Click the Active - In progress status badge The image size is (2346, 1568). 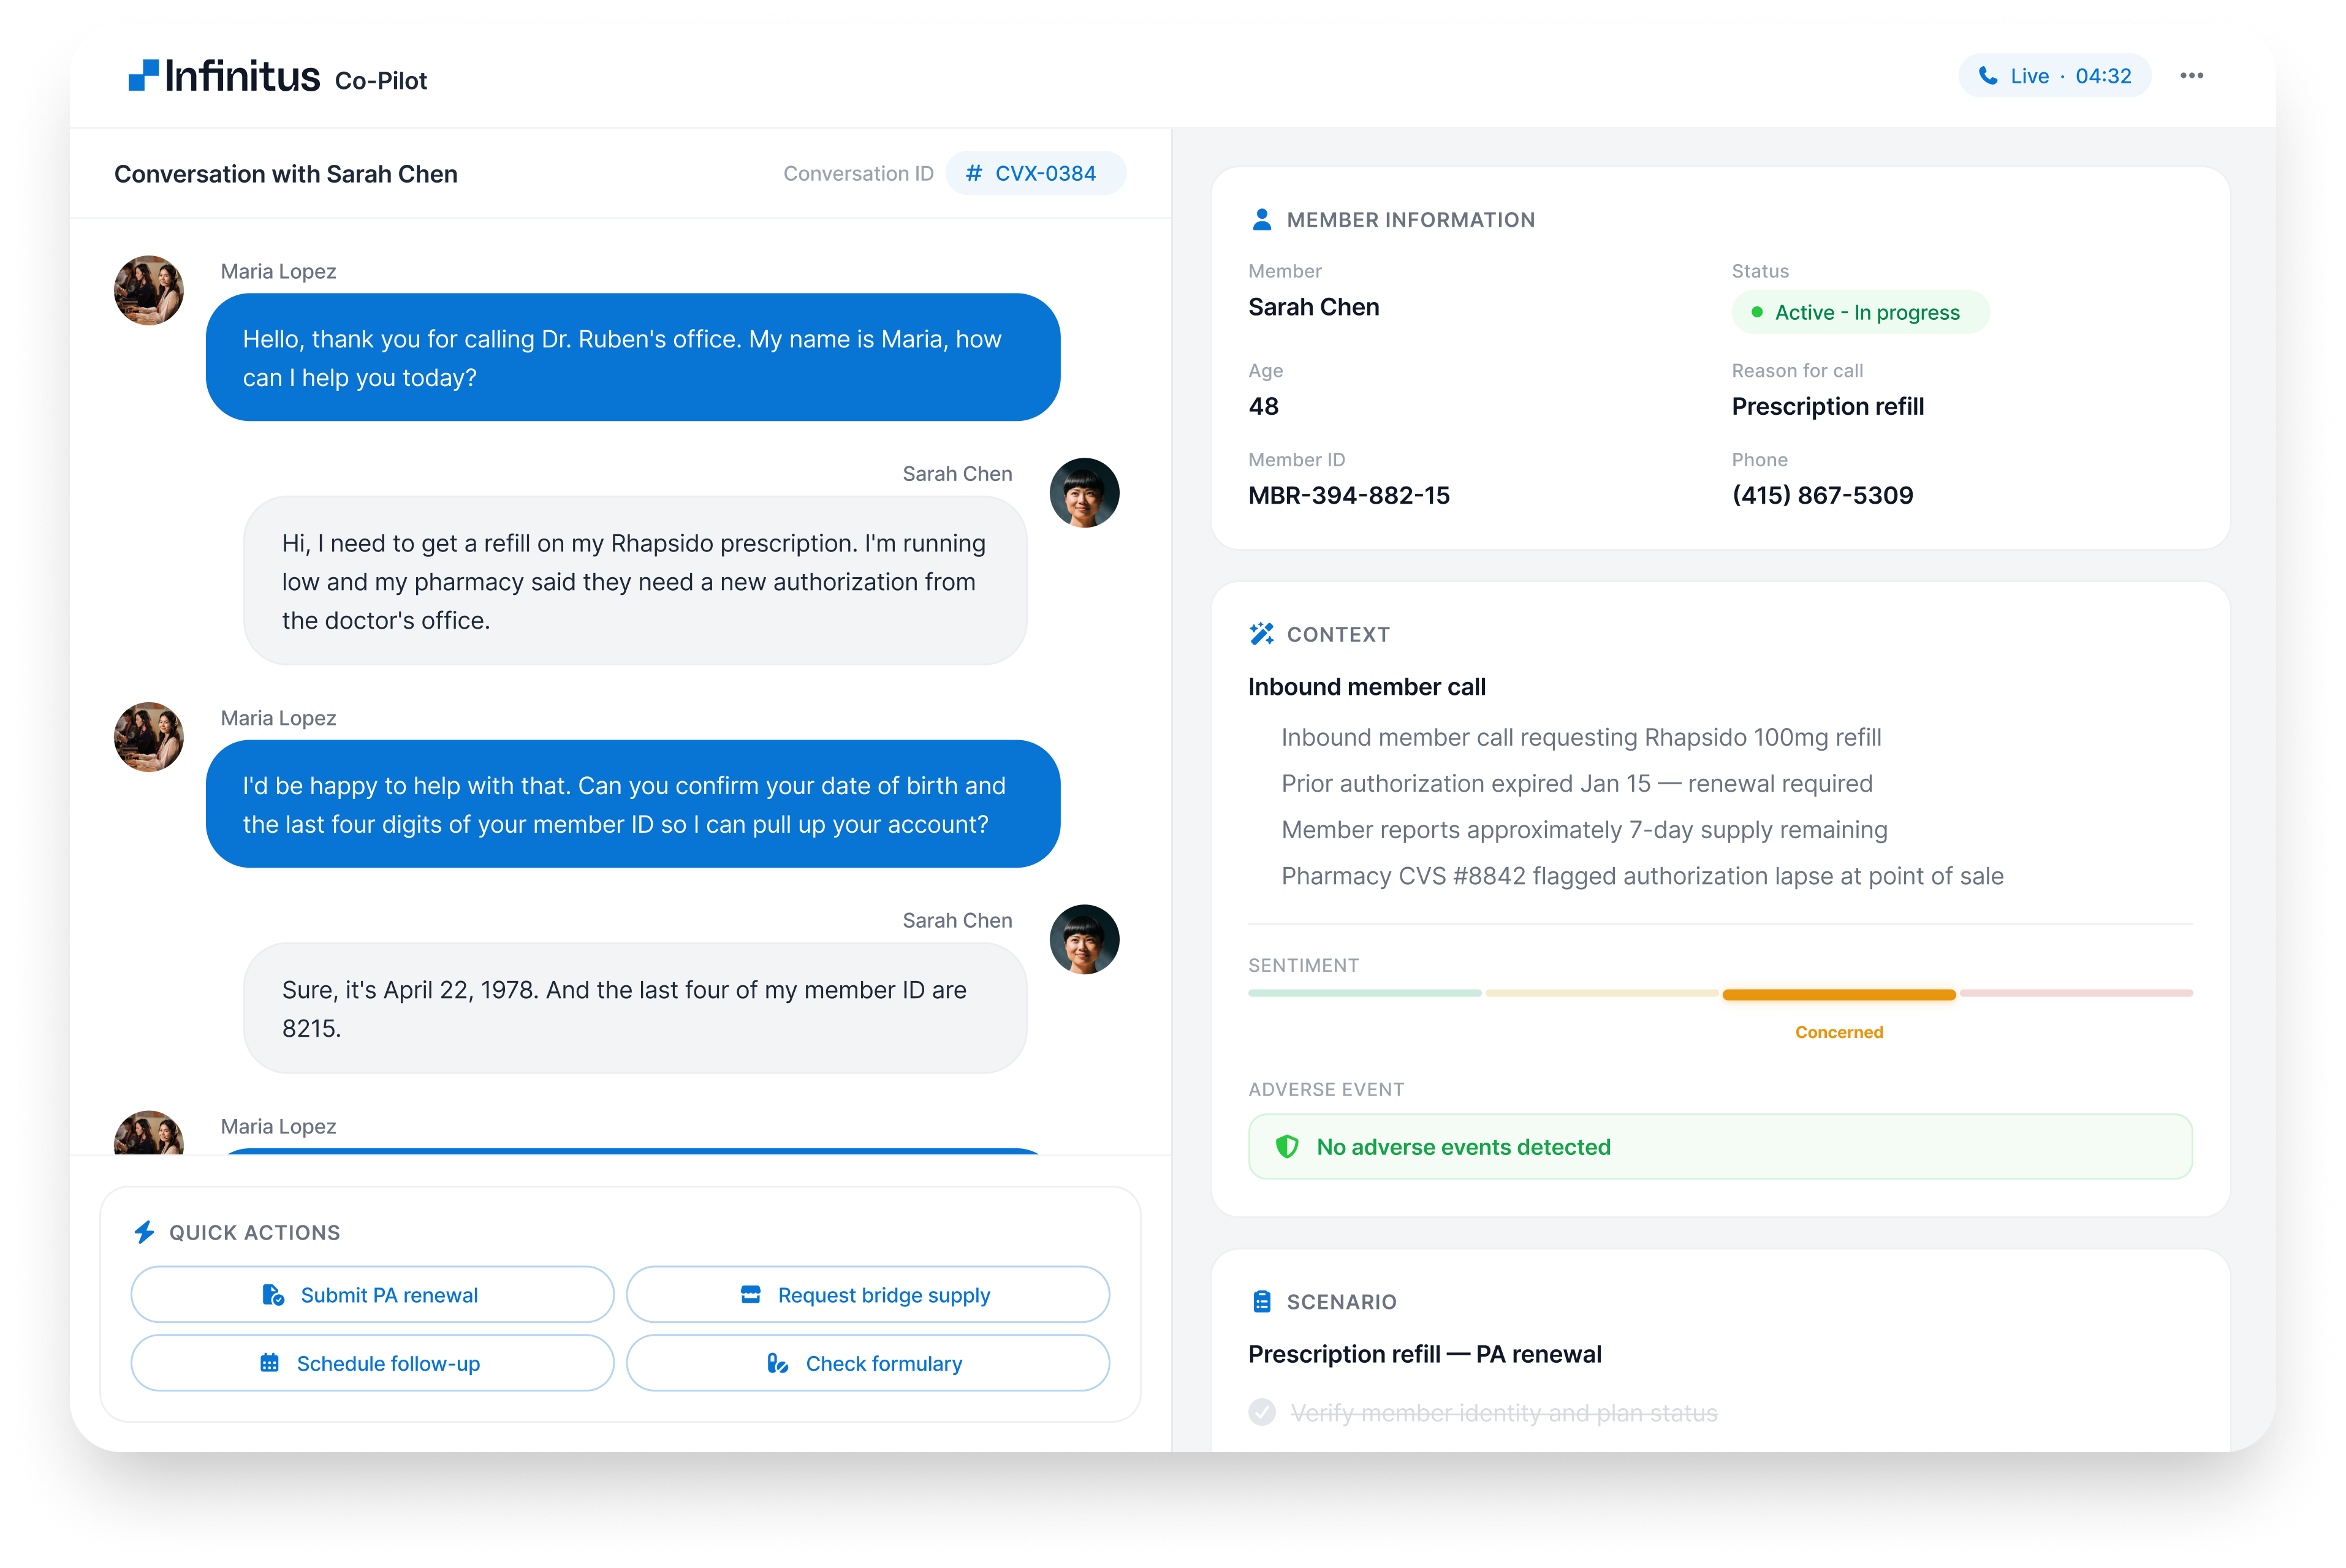[1860, 312]
